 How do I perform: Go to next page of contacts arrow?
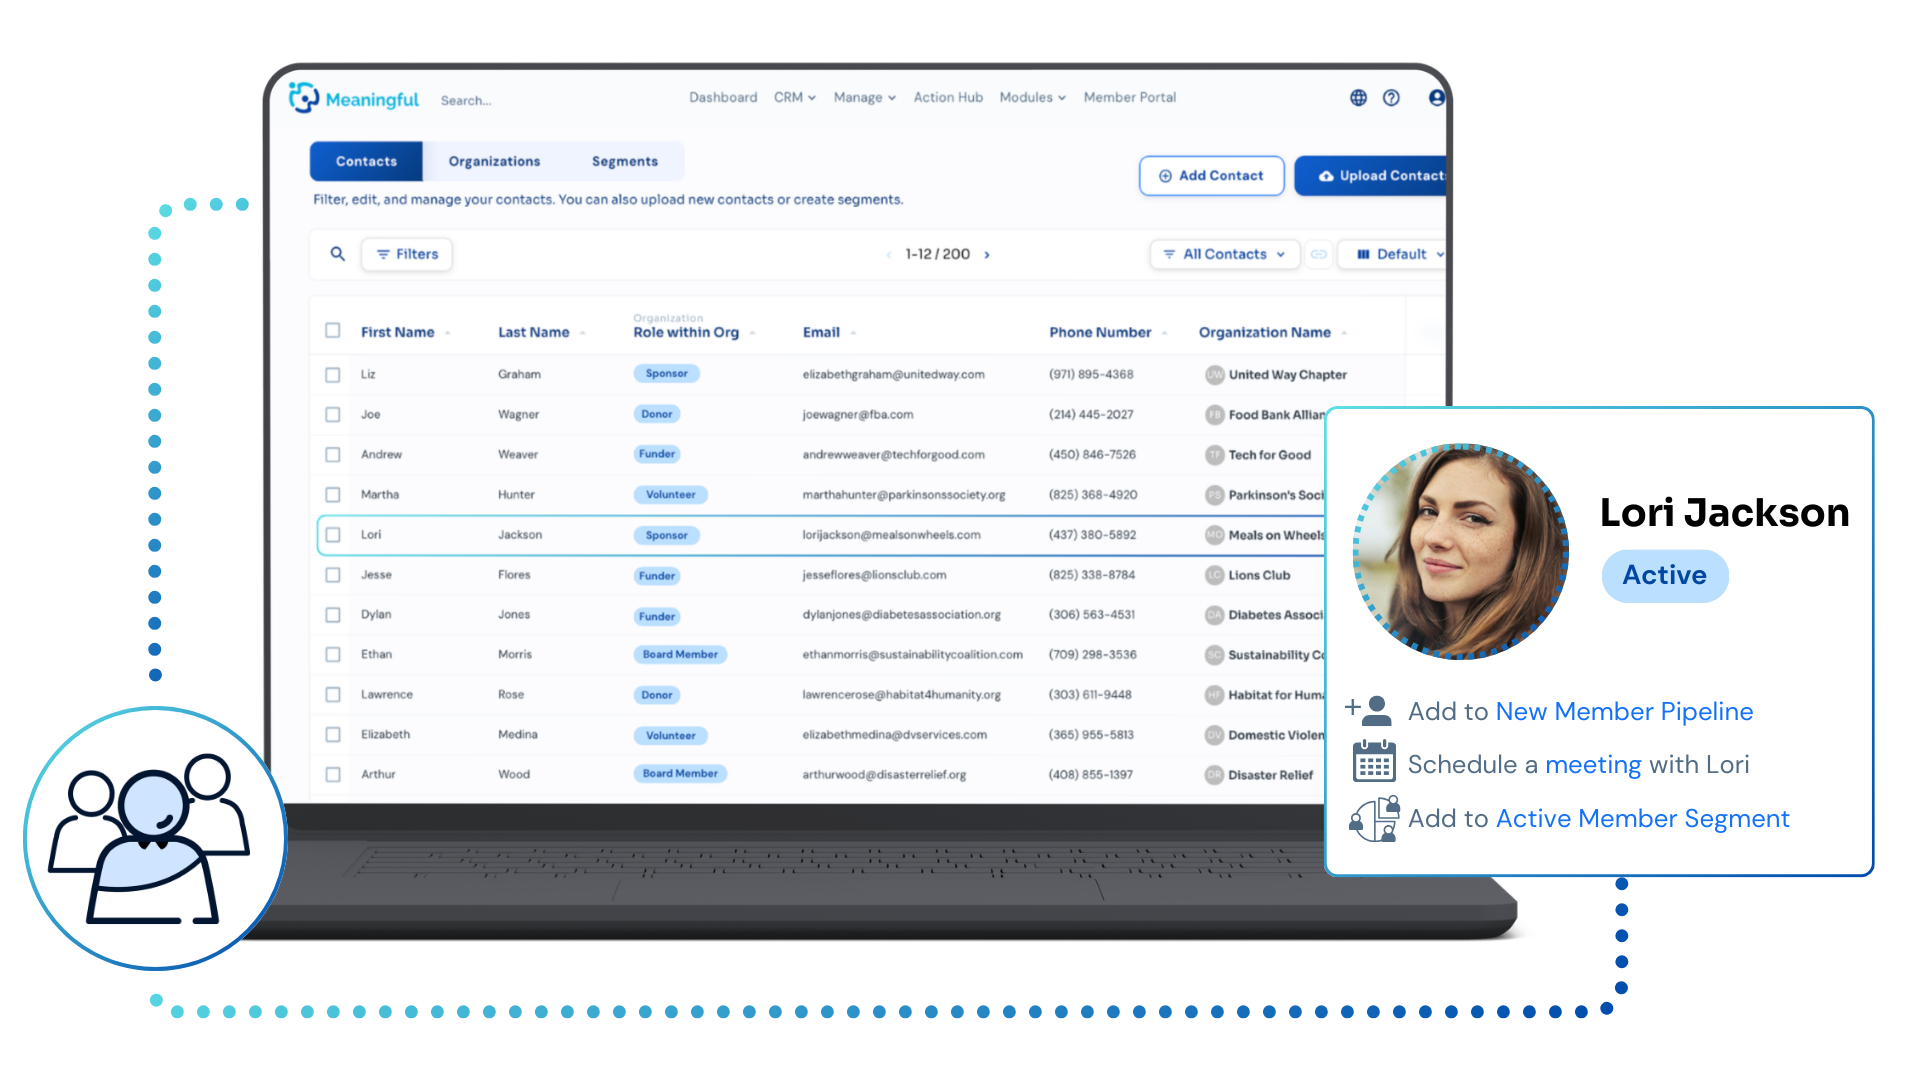point(987,255)
